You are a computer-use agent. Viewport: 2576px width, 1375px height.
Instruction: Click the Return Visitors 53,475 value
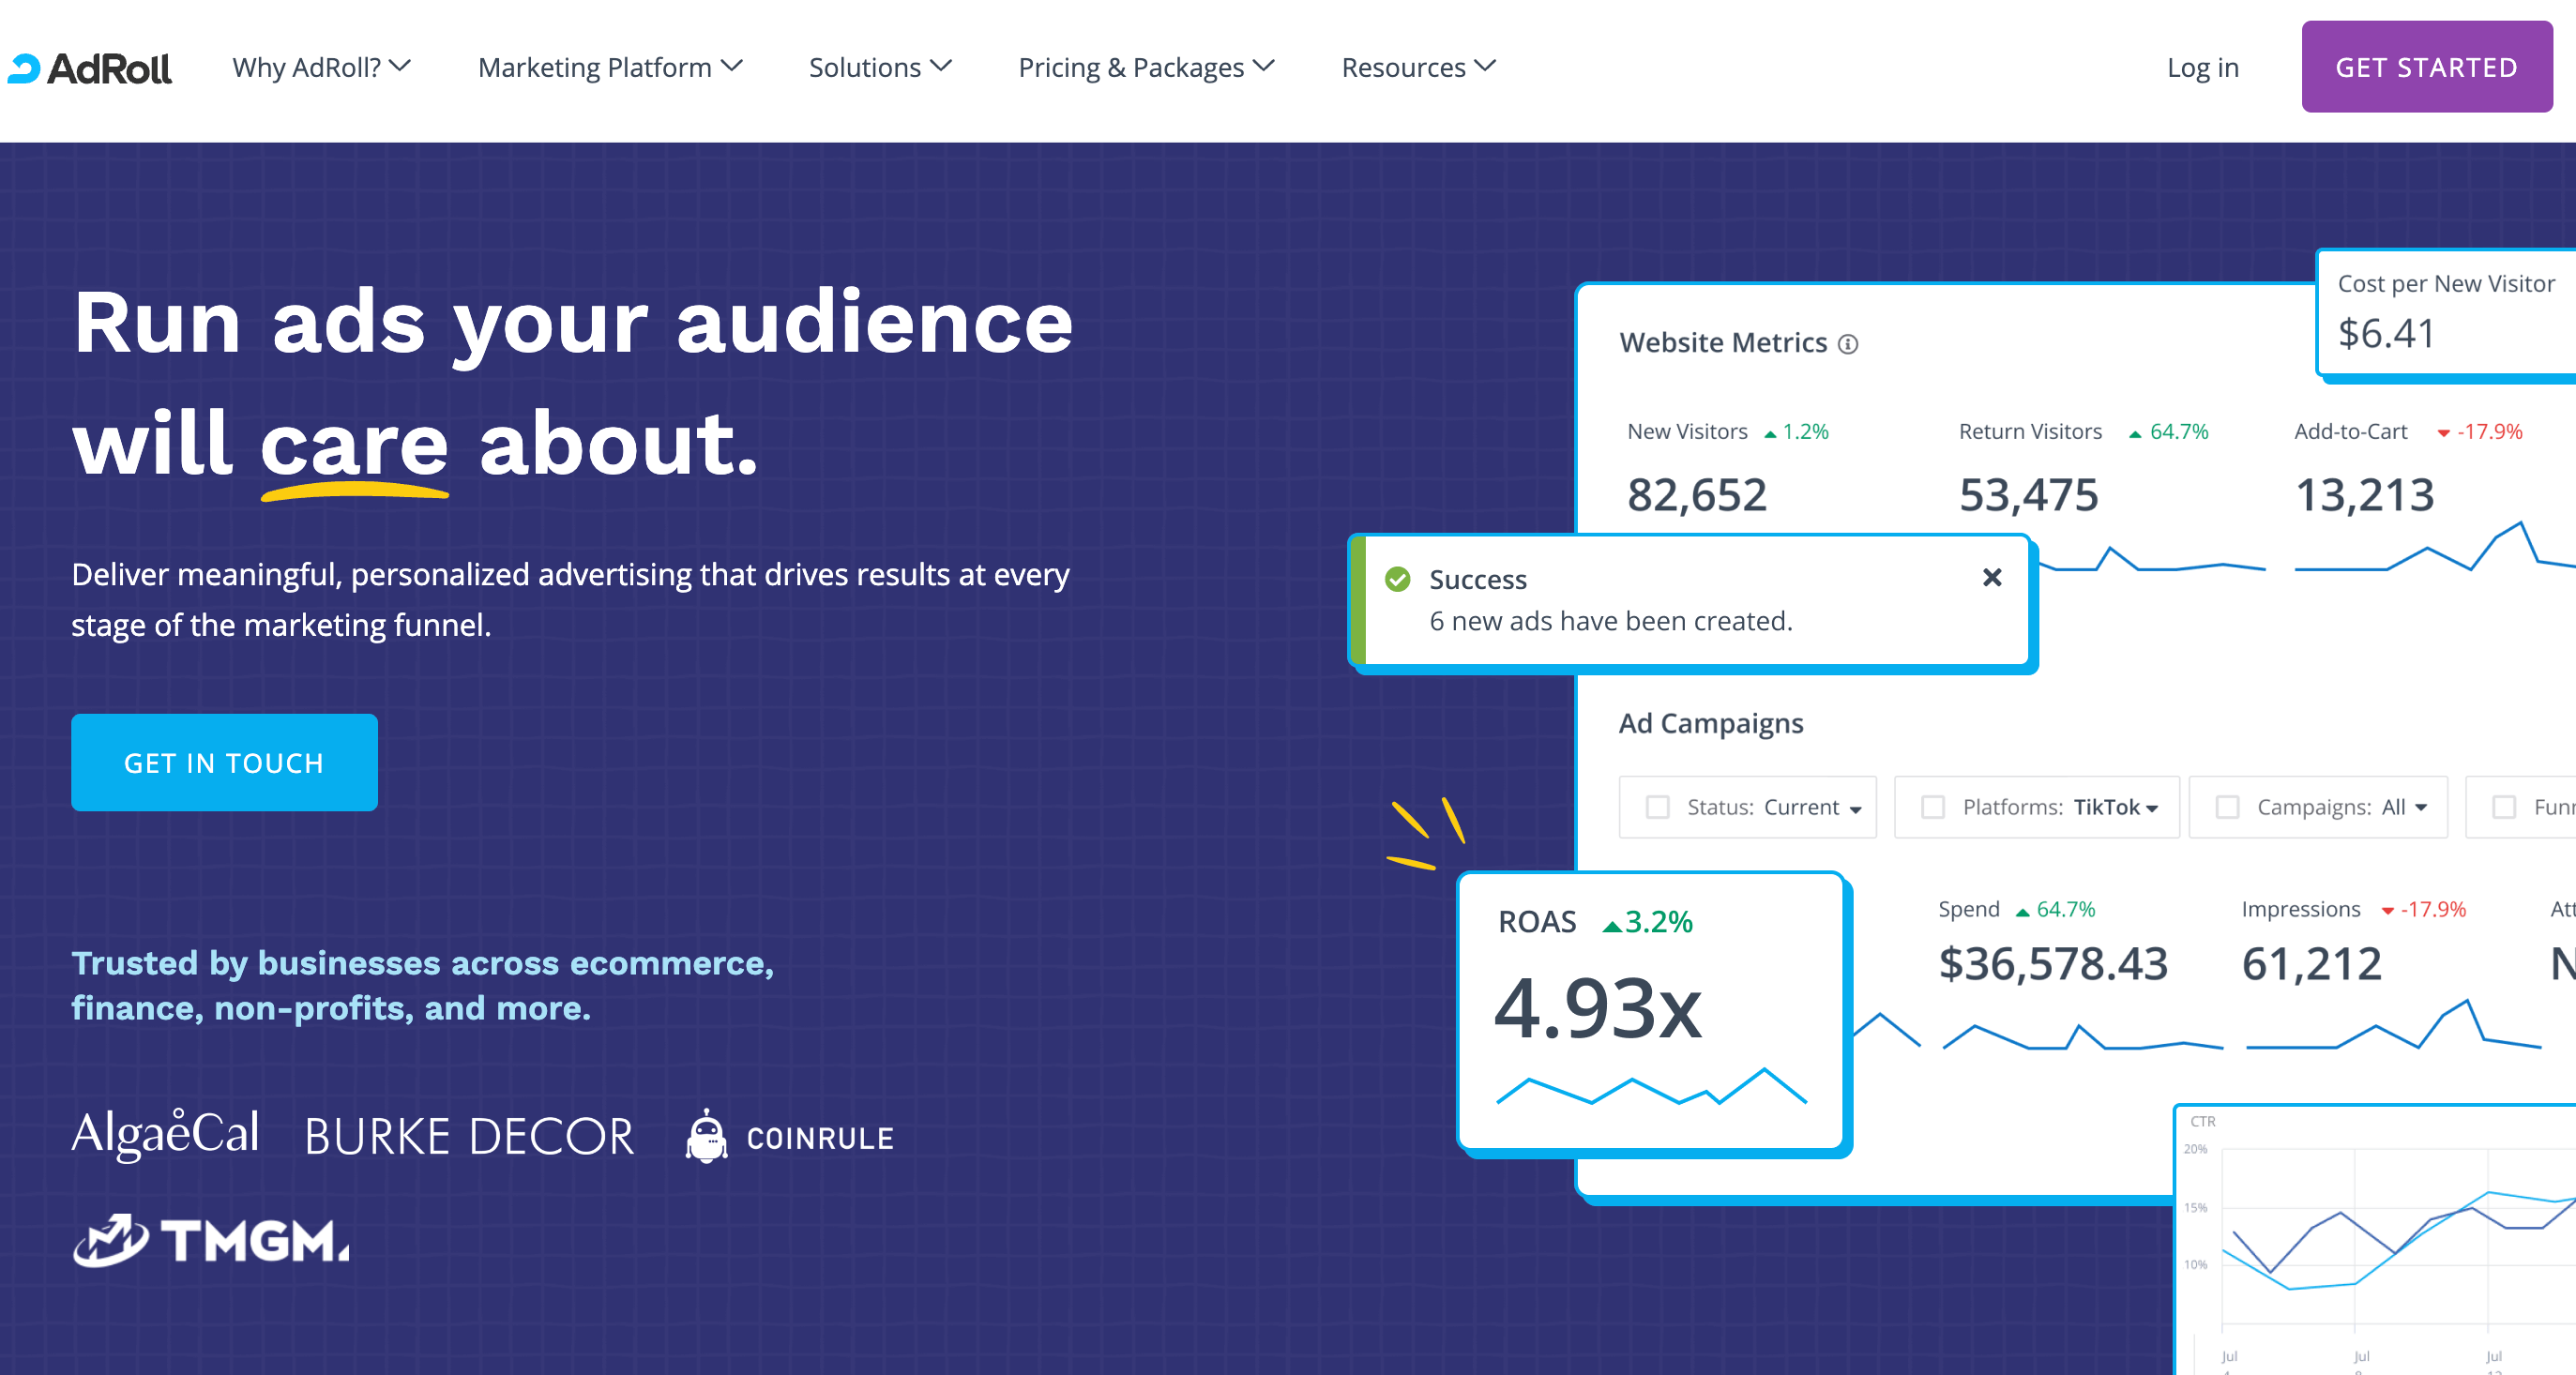pos(2028,495)
